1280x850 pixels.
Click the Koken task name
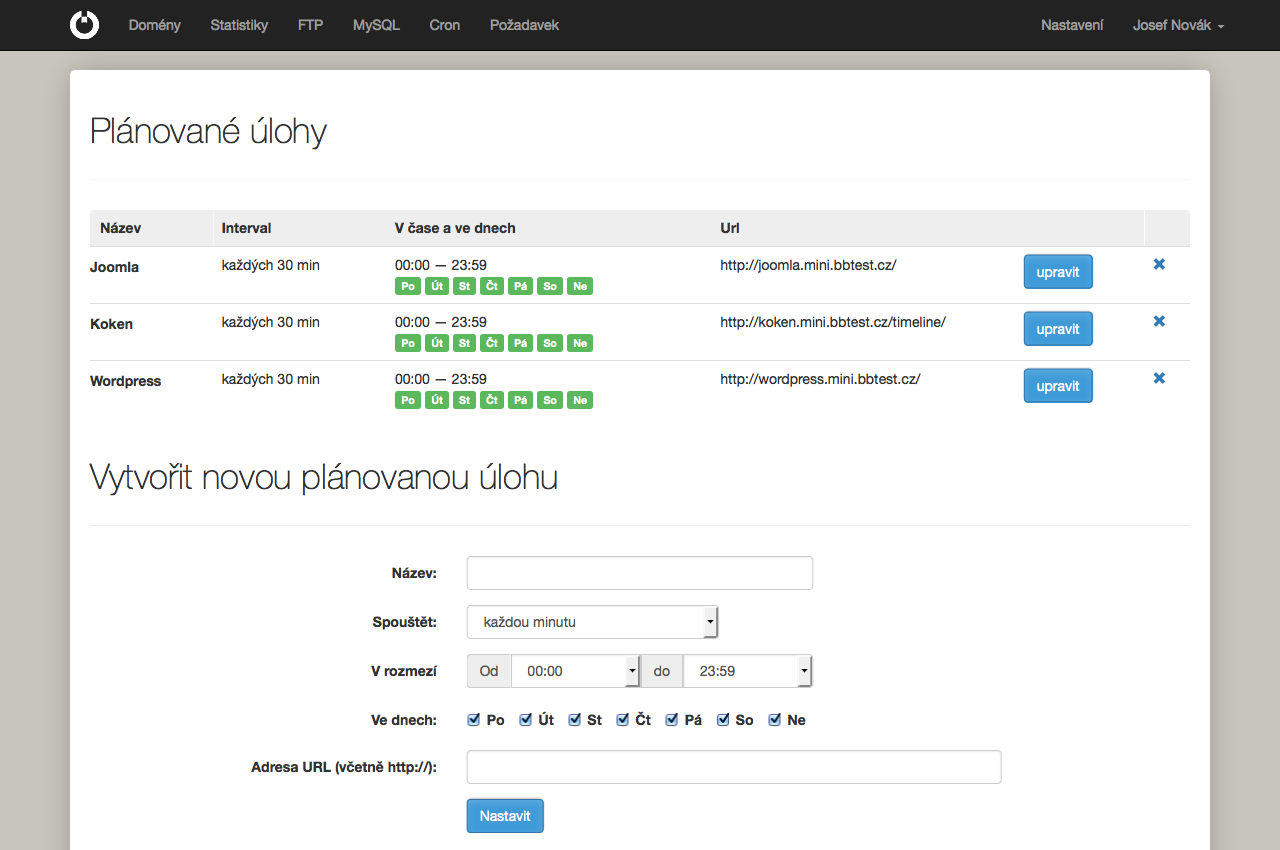pyautogui.click(x=111, y=324)
